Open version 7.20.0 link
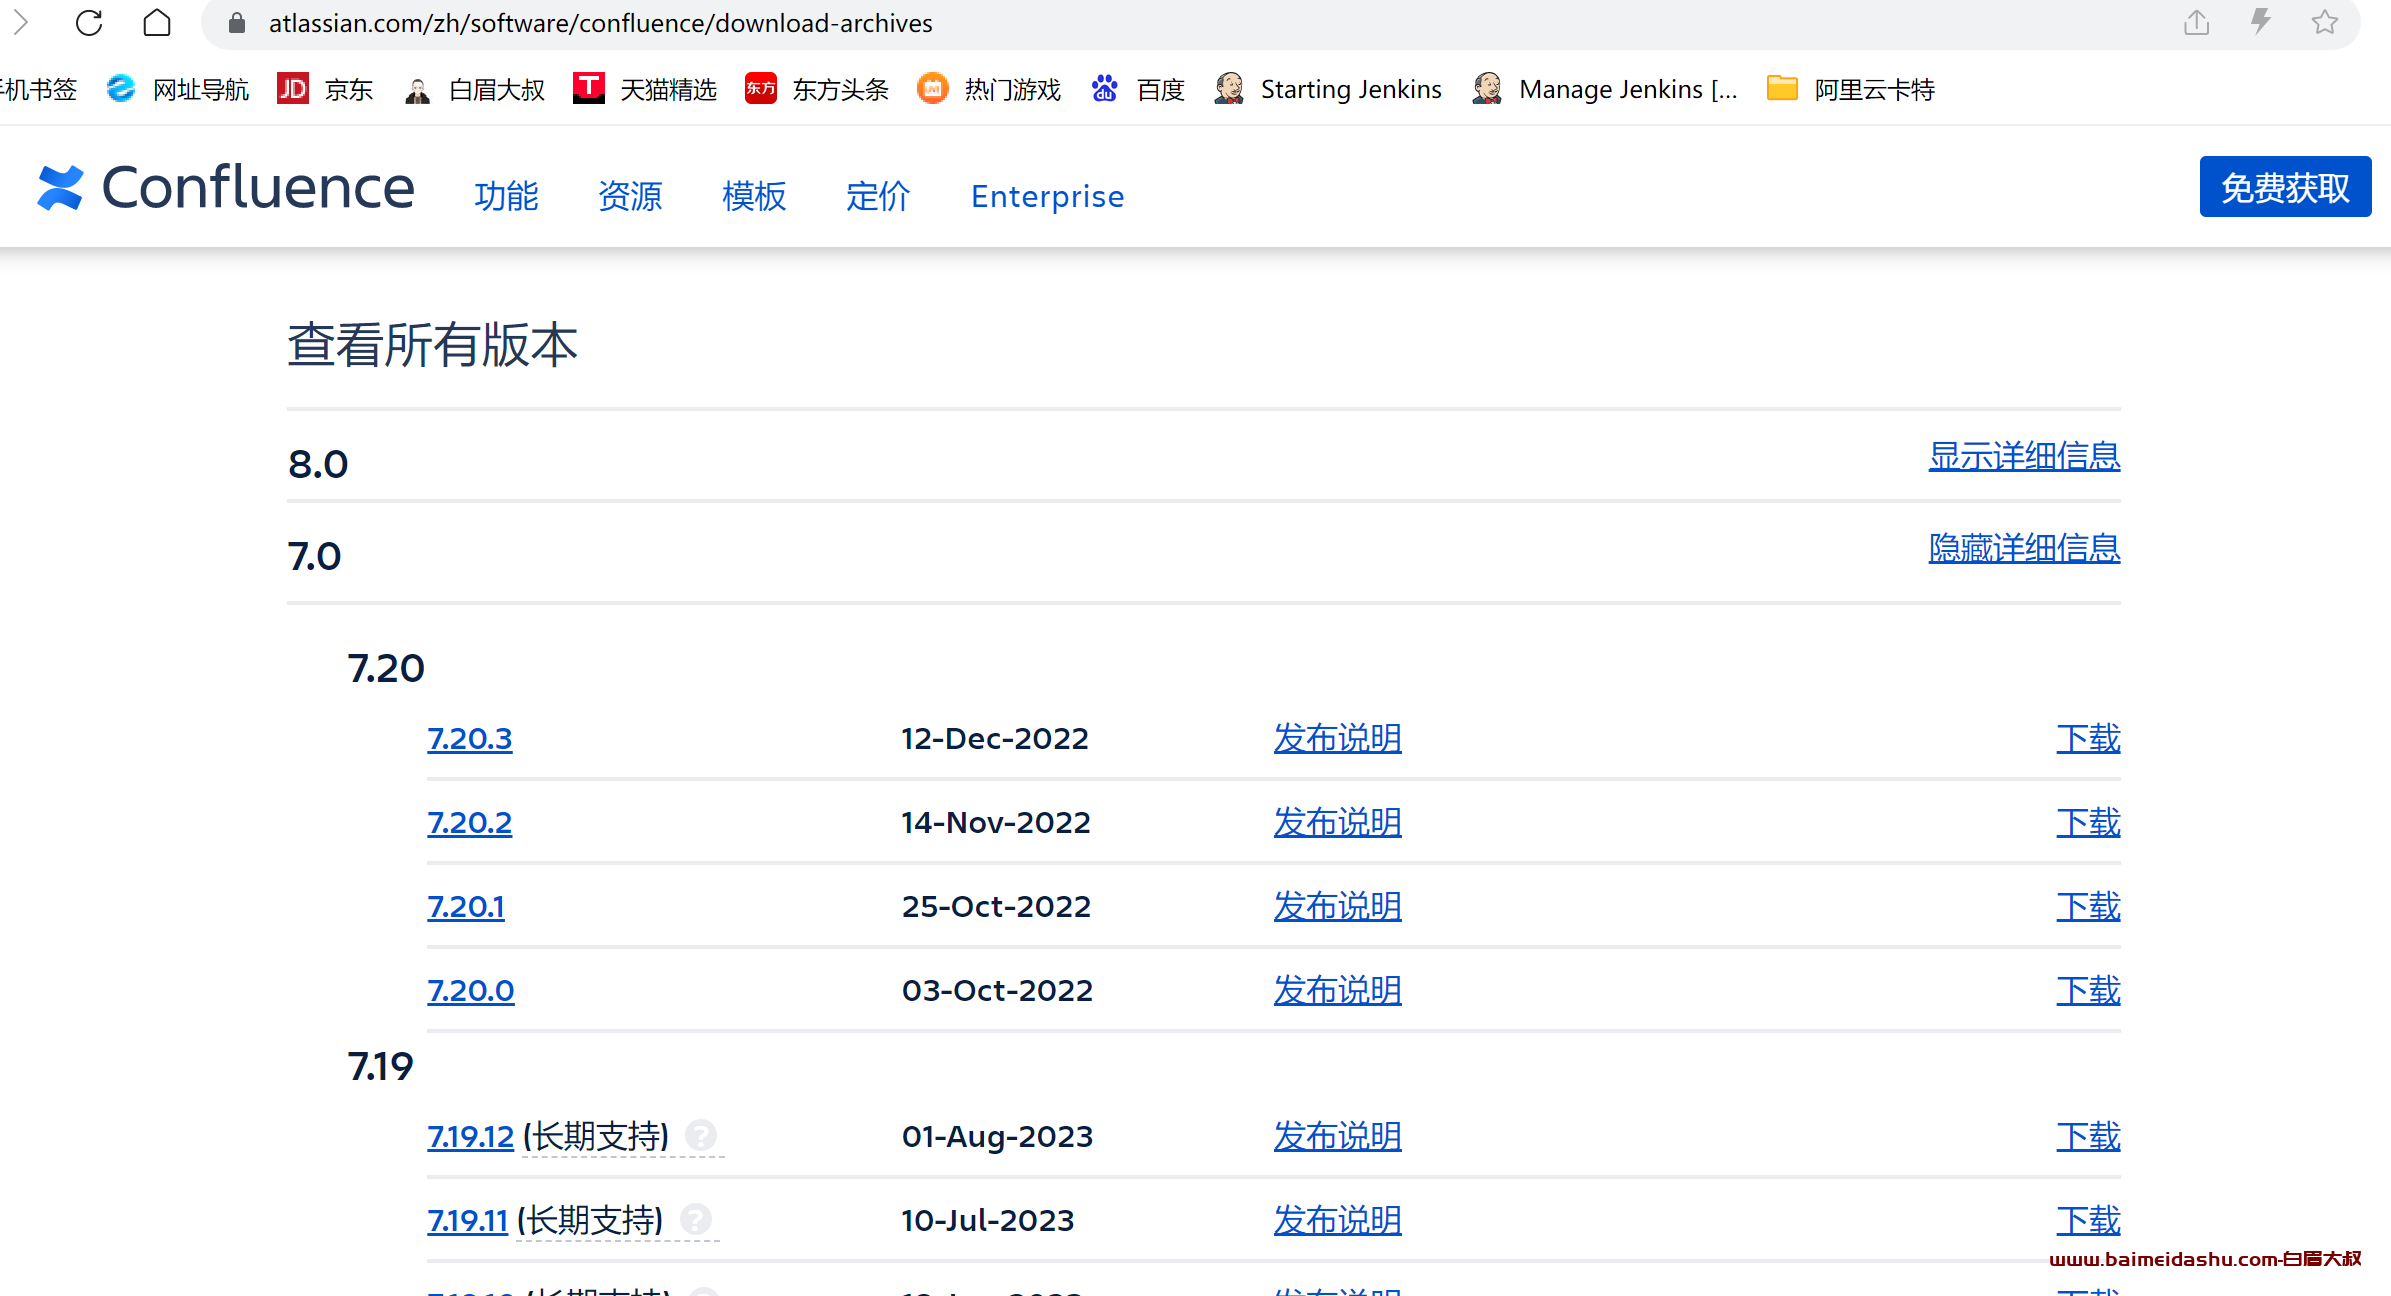The width and height of the screenshot is (2391, 1296). click(471, 990)
